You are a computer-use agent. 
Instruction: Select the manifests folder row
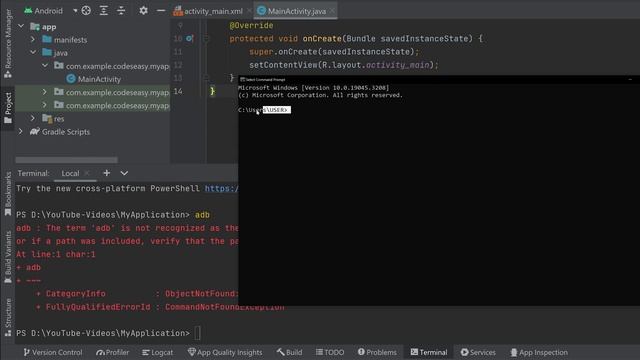point(93,40)
